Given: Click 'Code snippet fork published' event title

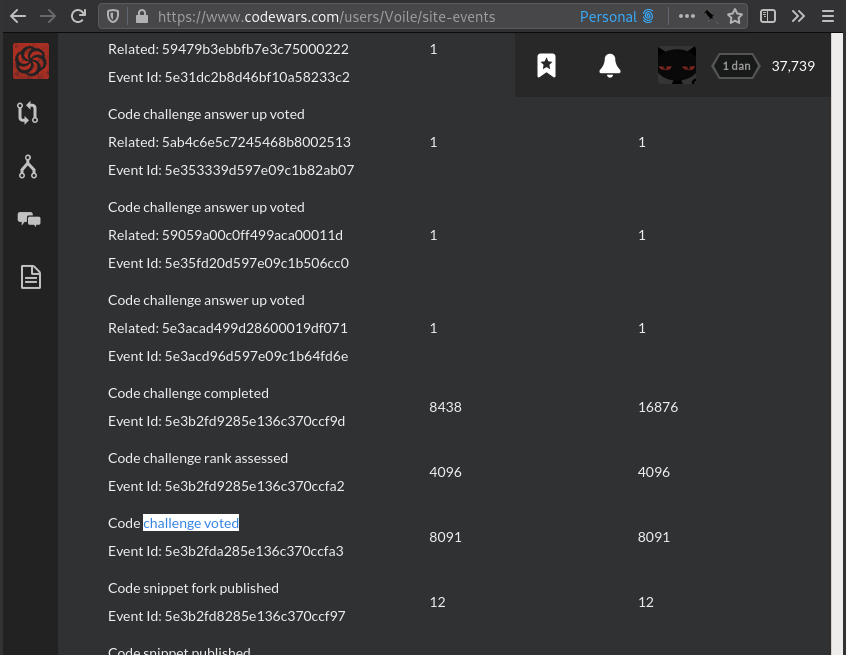Looking at the screenshot, I should [x=193, y=588].
